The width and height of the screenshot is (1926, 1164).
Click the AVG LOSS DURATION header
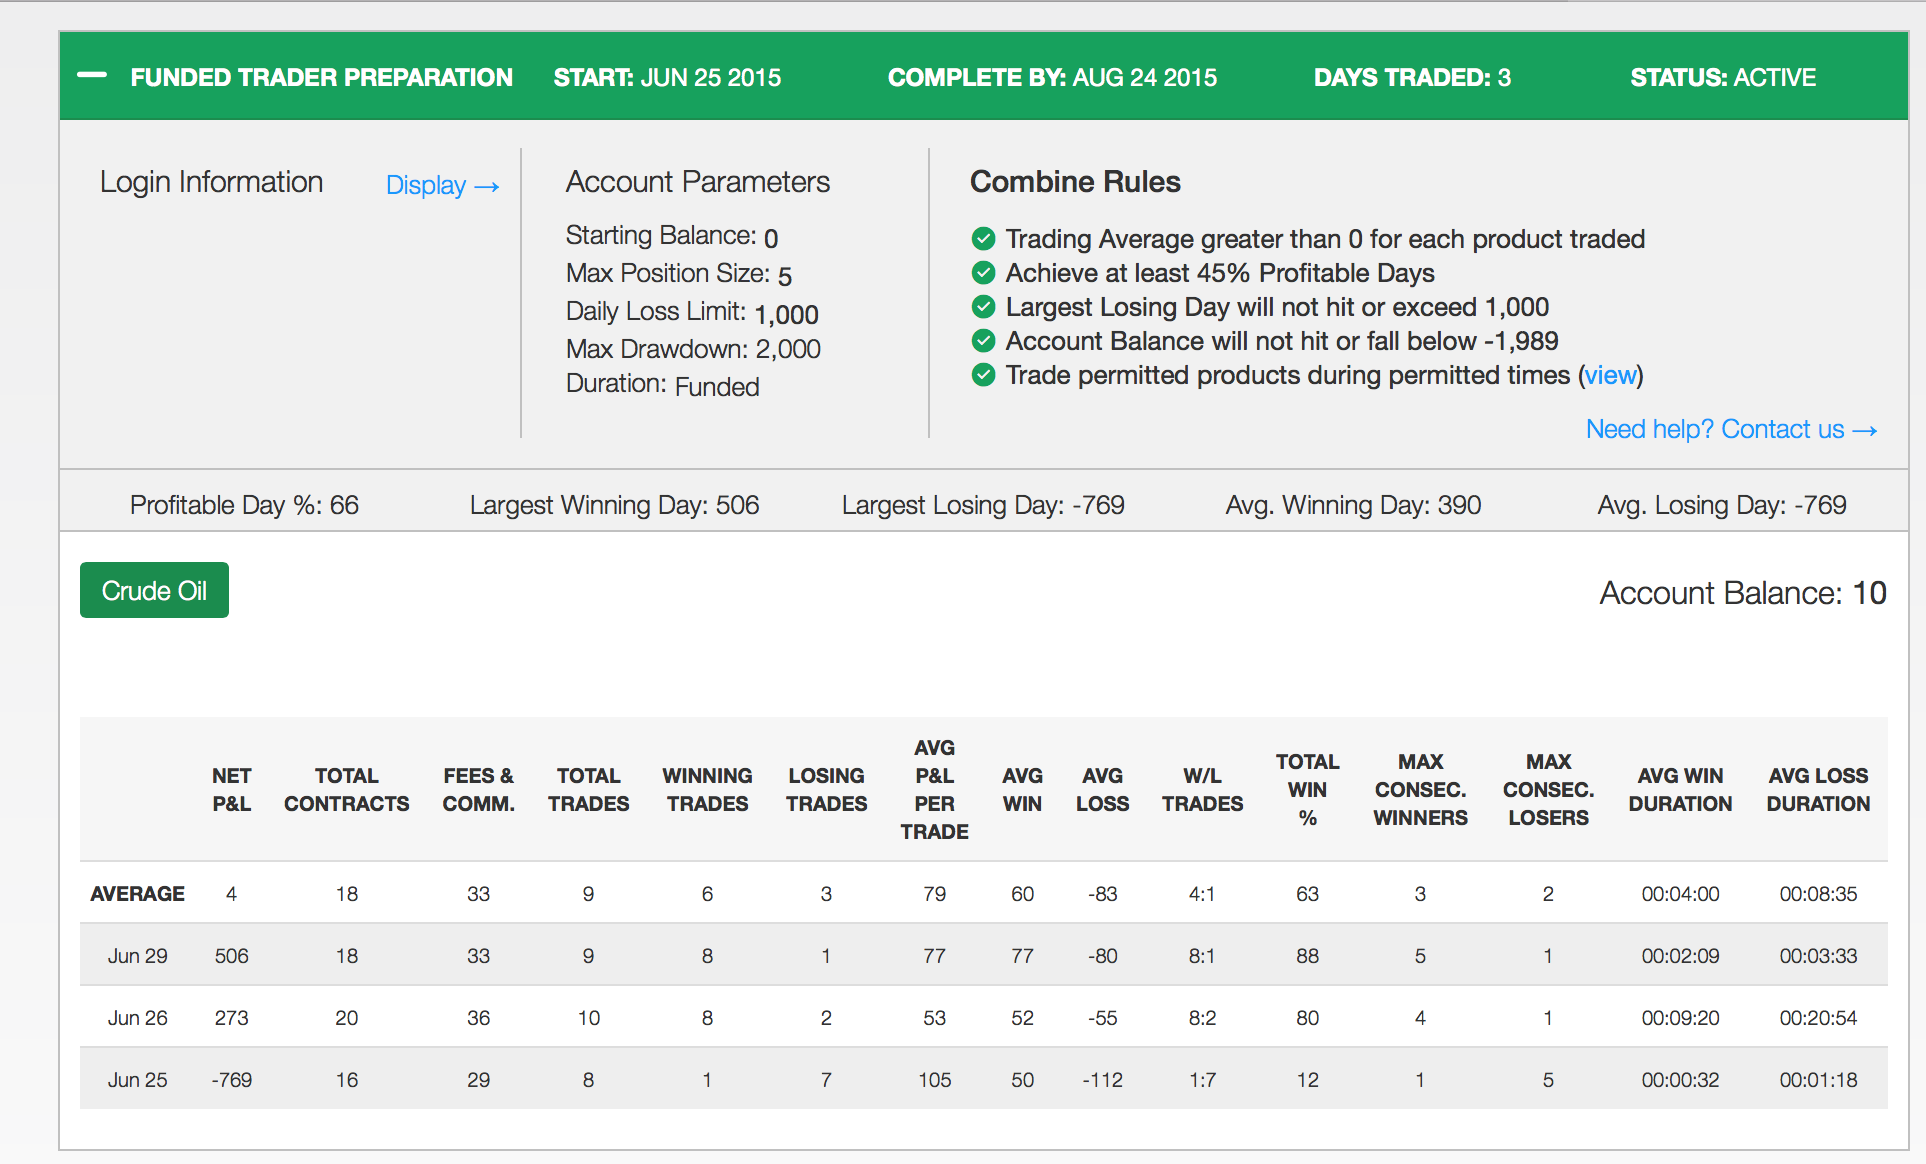tap(1818, 790)
